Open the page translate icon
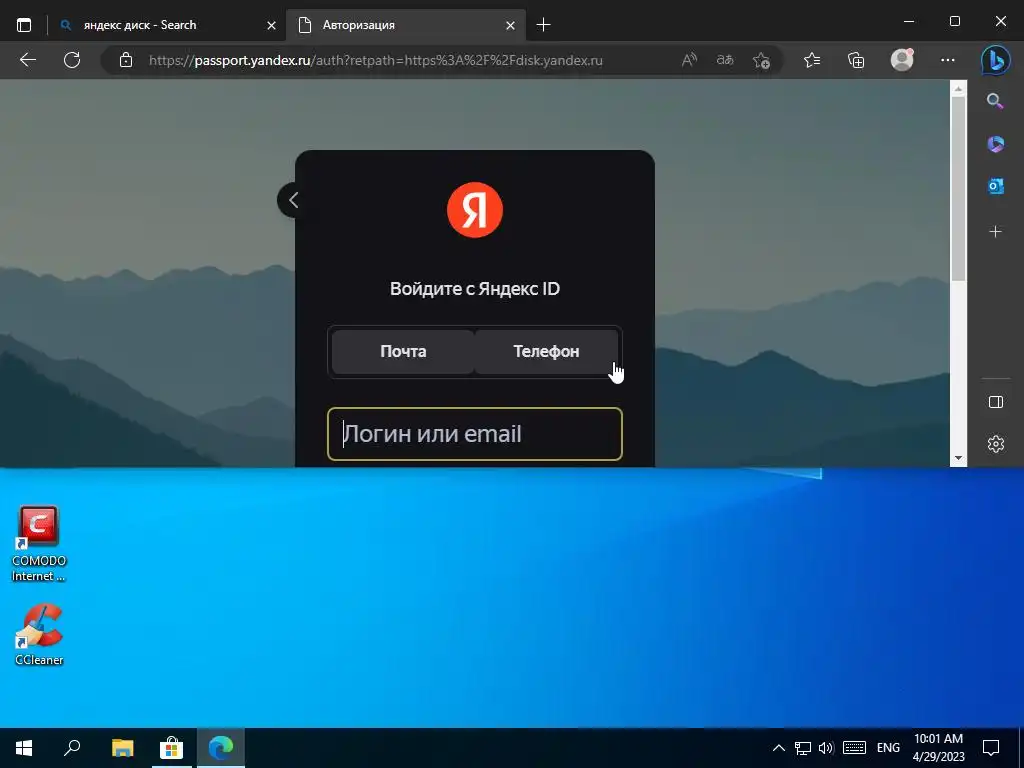1024x768 pixels. [x=725, y=60]
